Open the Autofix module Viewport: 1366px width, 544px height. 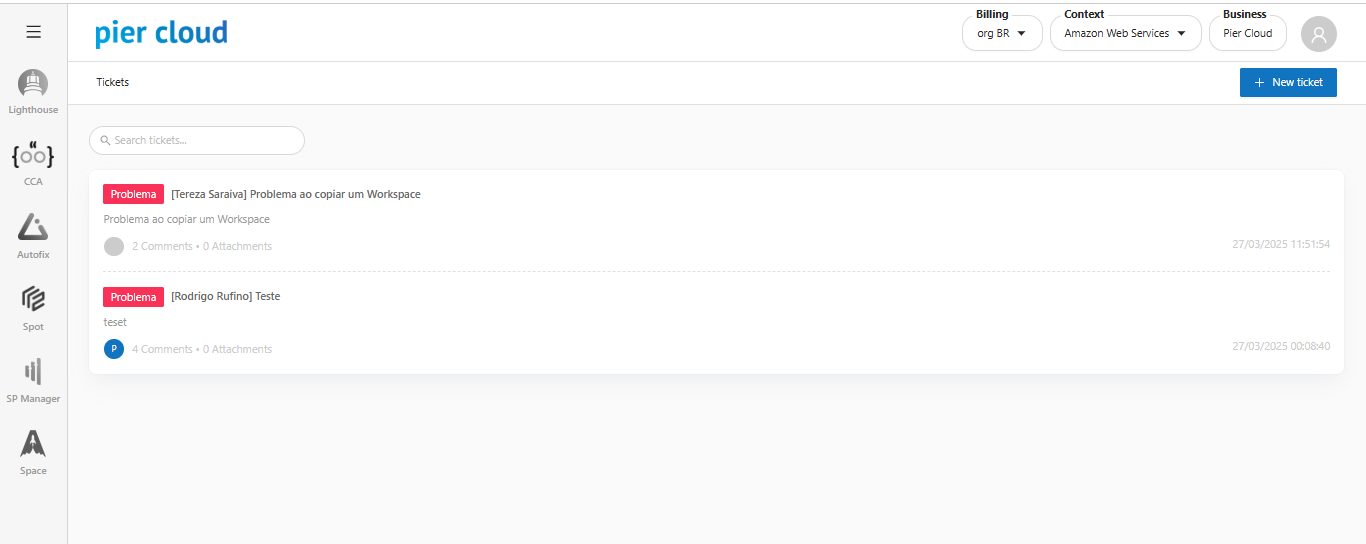(x=33, y=235)
